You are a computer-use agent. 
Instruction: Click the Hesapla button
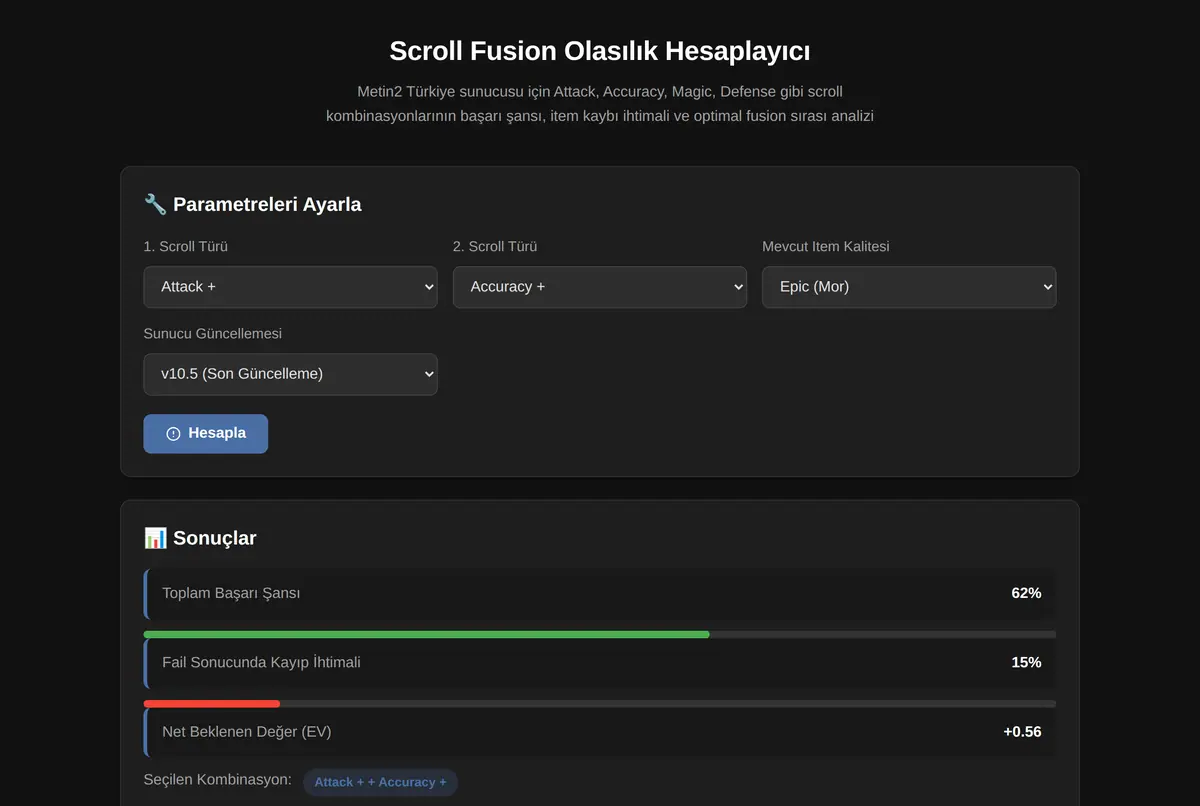click(206, 434)
